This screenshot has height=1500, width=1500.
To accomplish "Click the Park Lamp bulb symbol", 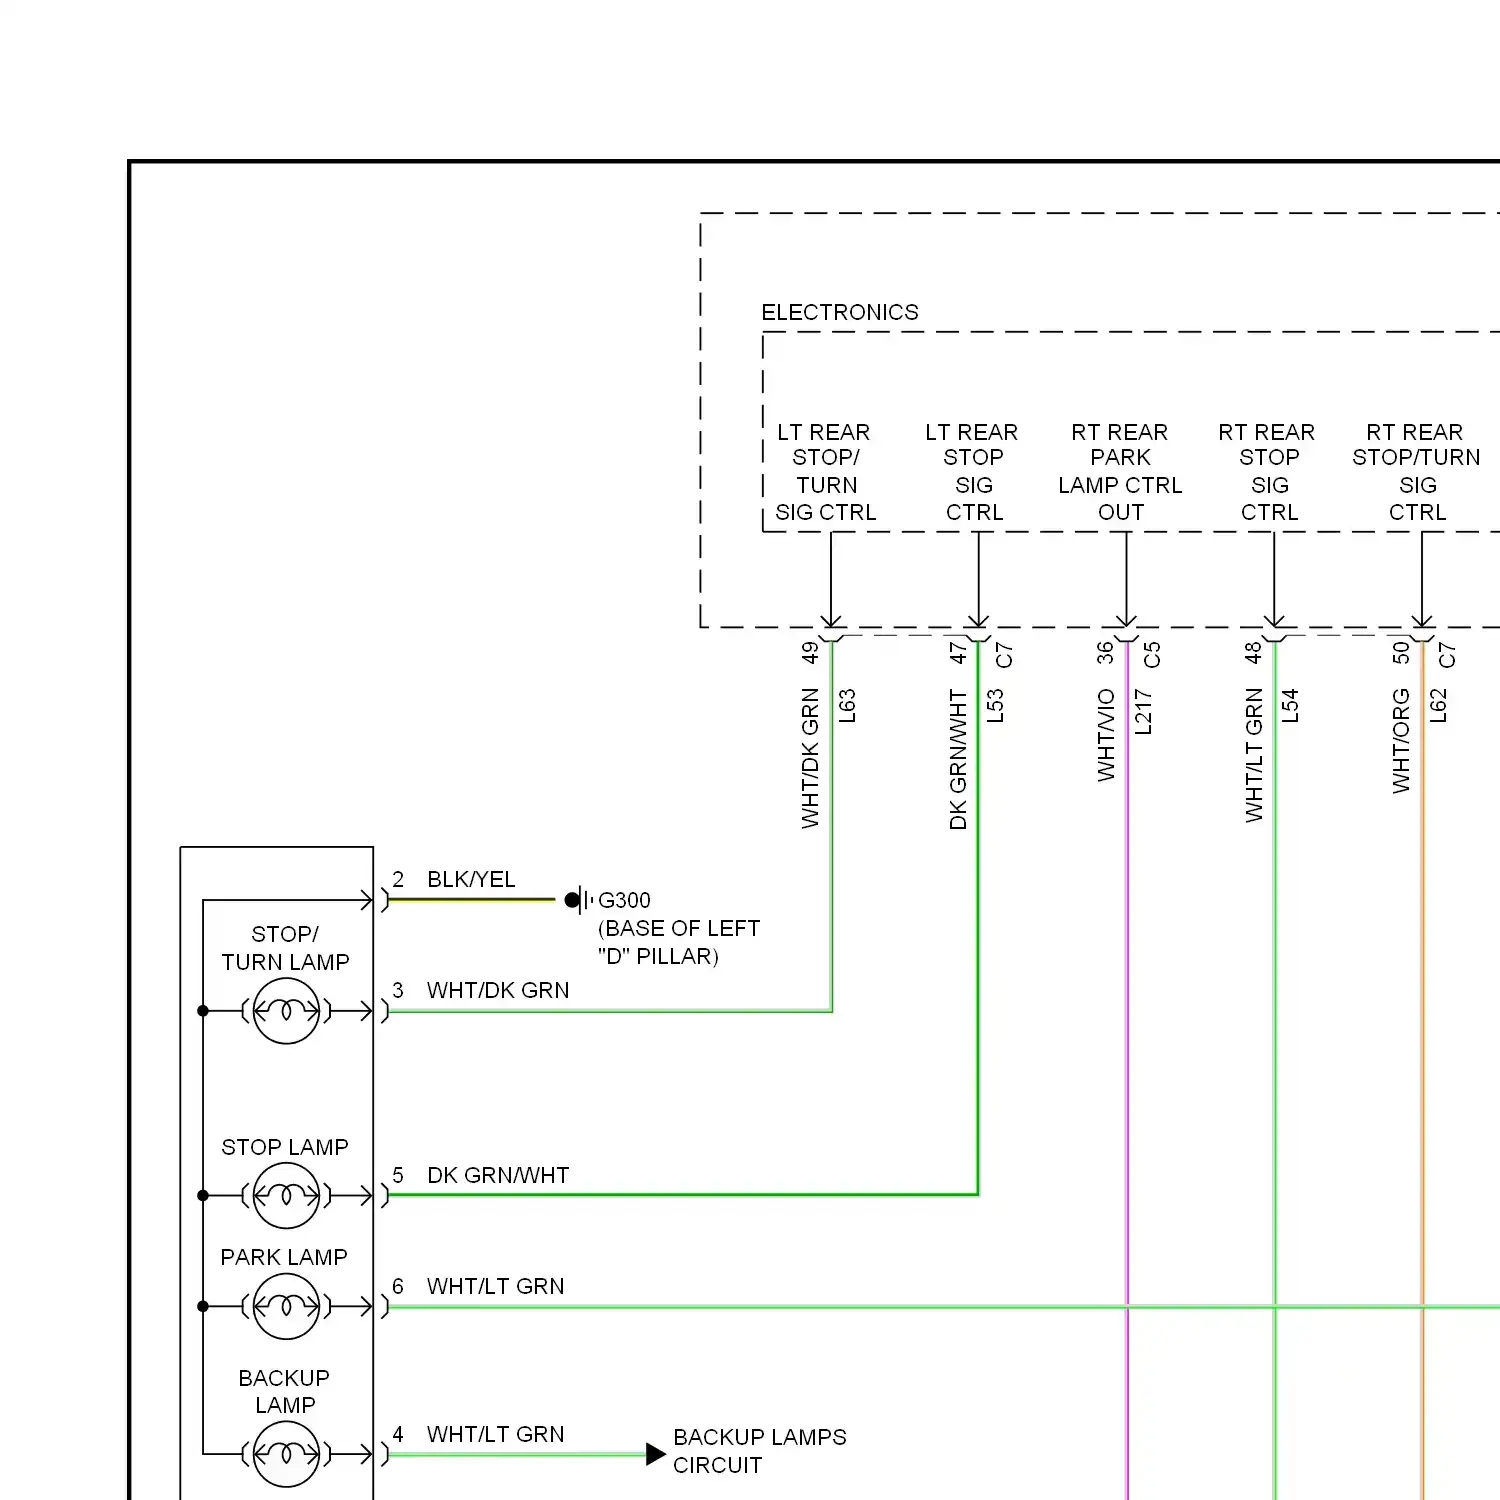I will point(286,1306).
